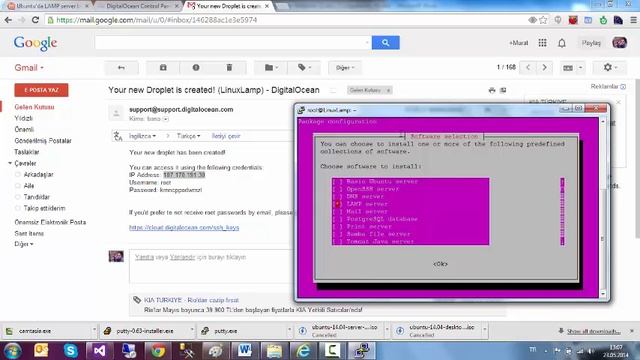Open Gmail product switcher dropdown
The width and height of the screenshot is (640, 360).
[29, 68]
